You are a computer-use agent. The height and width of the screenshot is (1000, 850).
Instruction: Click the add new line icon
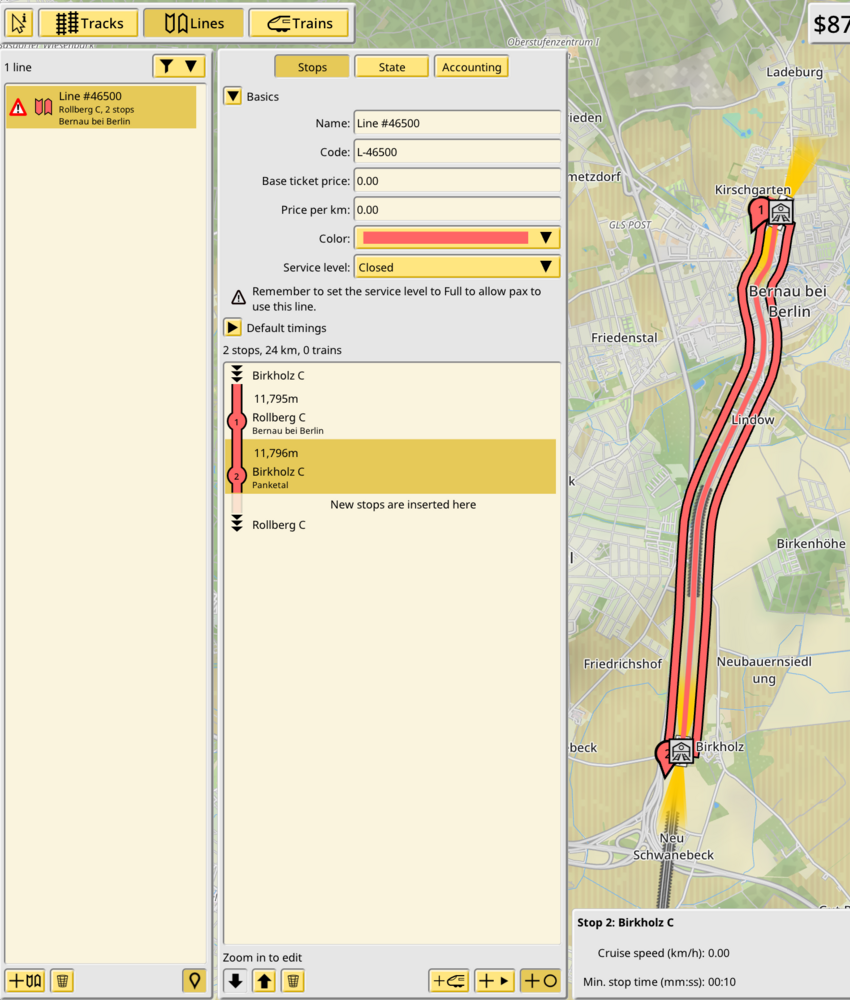point(25,980)
